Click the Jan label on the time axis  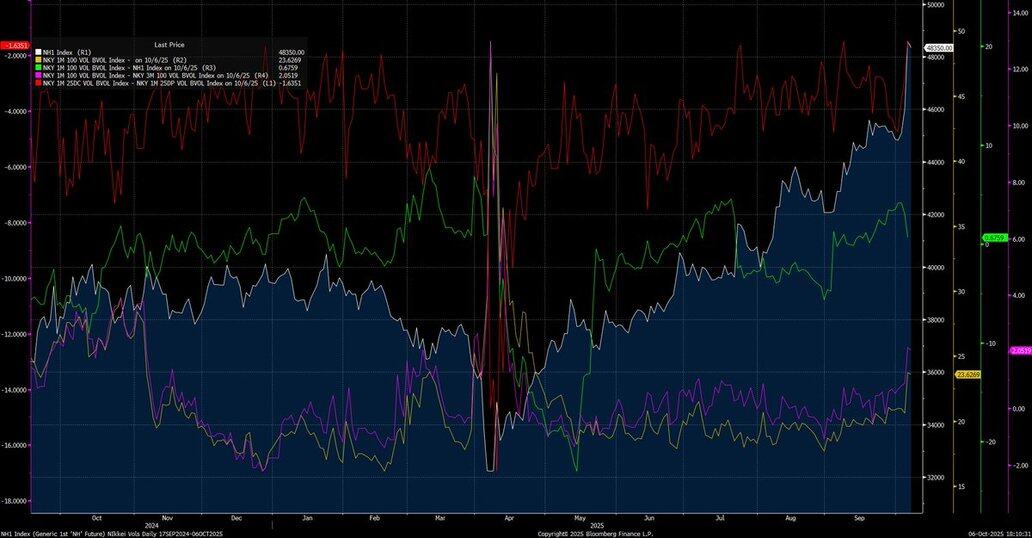click(x=308, y=518)
